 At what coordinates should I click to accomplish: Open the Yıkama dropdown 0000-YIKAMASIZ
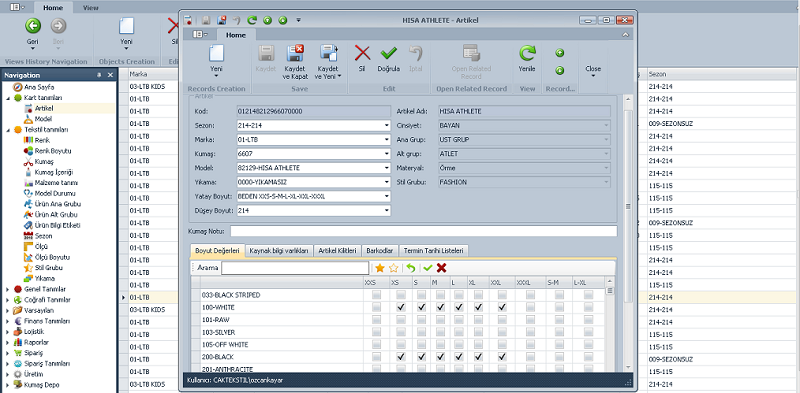tap(387, 182)
